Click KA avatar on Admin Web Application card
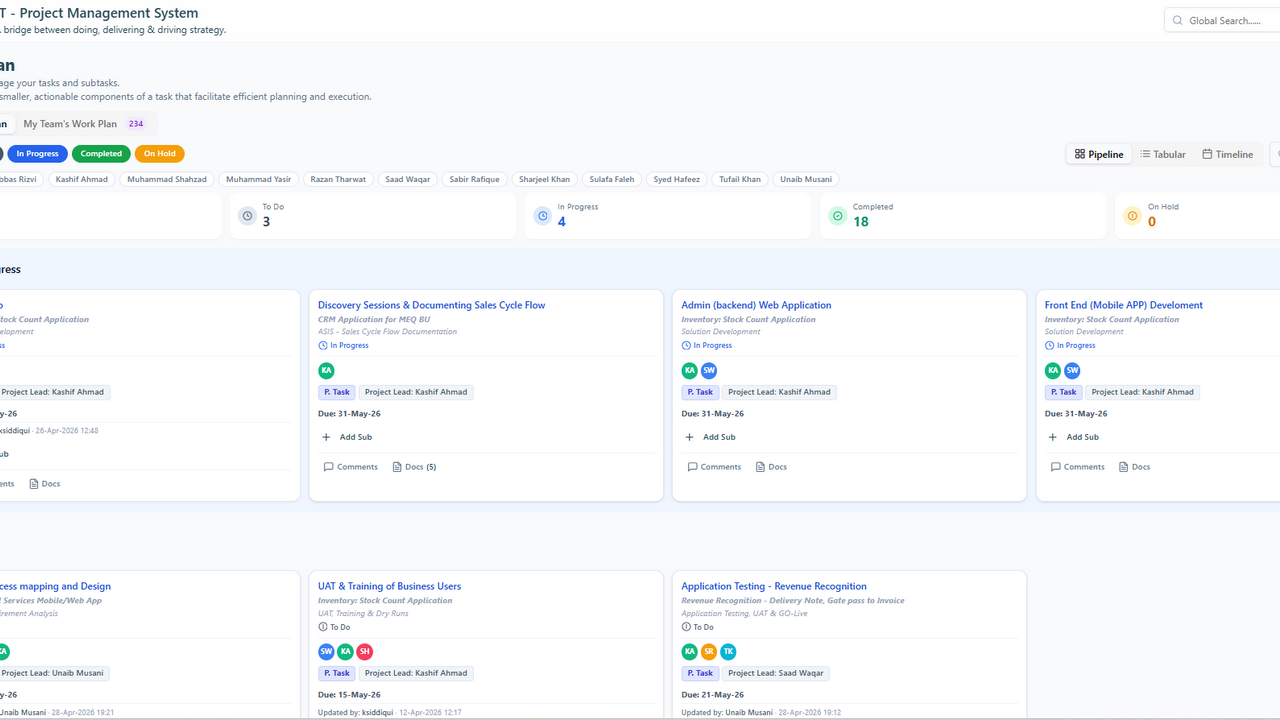Viewport: 1280px width, 720px height. pyautogui.click(x=690, y=371)
